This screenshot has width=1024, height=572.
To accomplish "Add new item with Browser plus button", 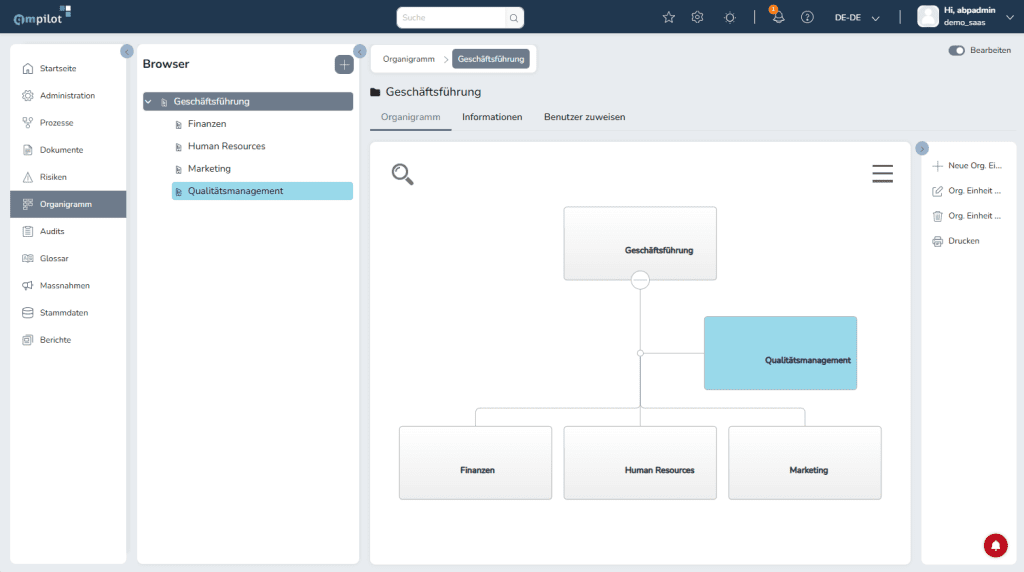I will click(x=343, y=64).
